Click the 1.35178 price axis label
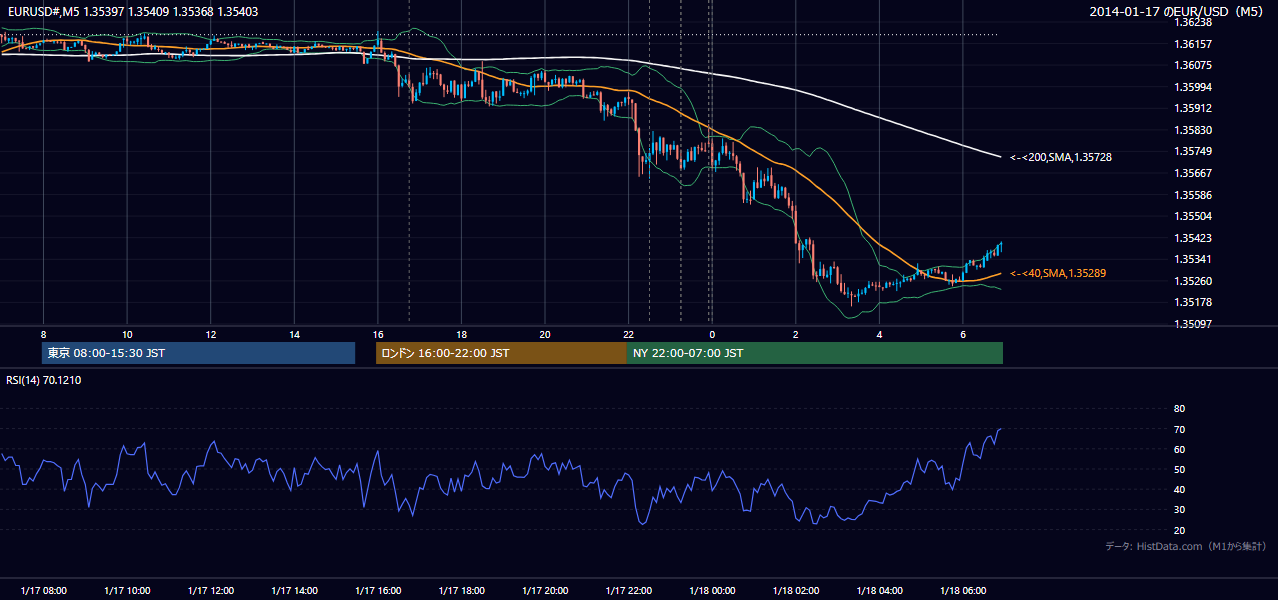The width and height of the screenshot is (1278, 600). [1193, 302]
